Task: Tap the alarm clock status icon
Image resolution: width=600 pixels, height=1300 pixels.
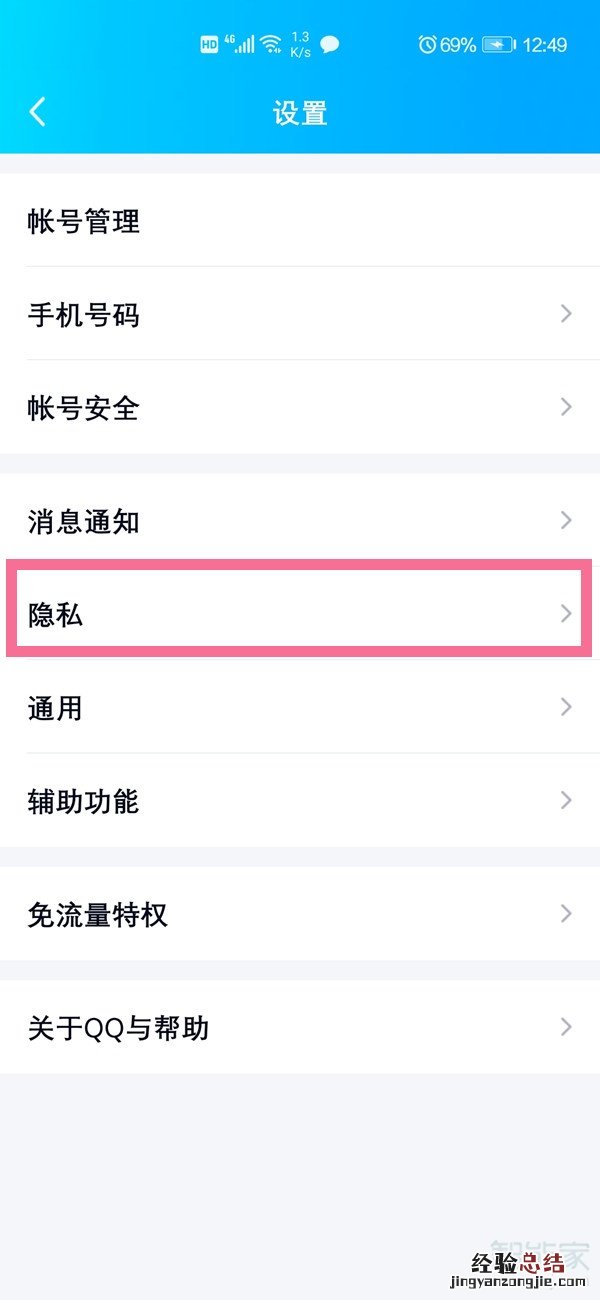Action: point(427,45)
